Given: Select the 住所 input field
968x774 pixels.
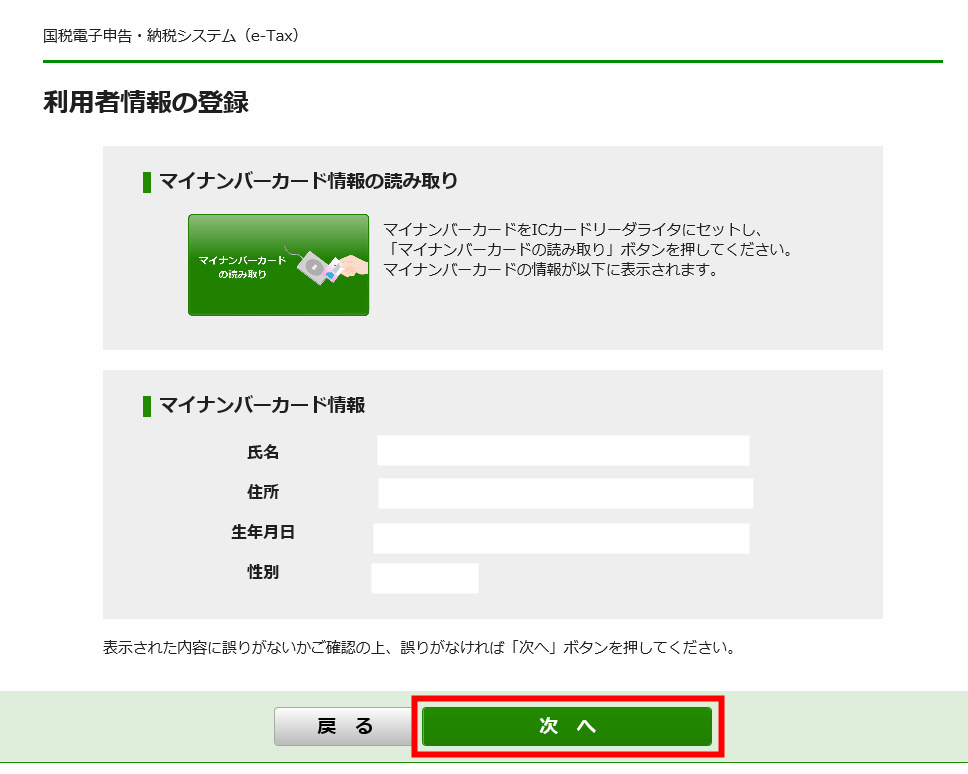Looking at the screenshot, I should (565, 493).
